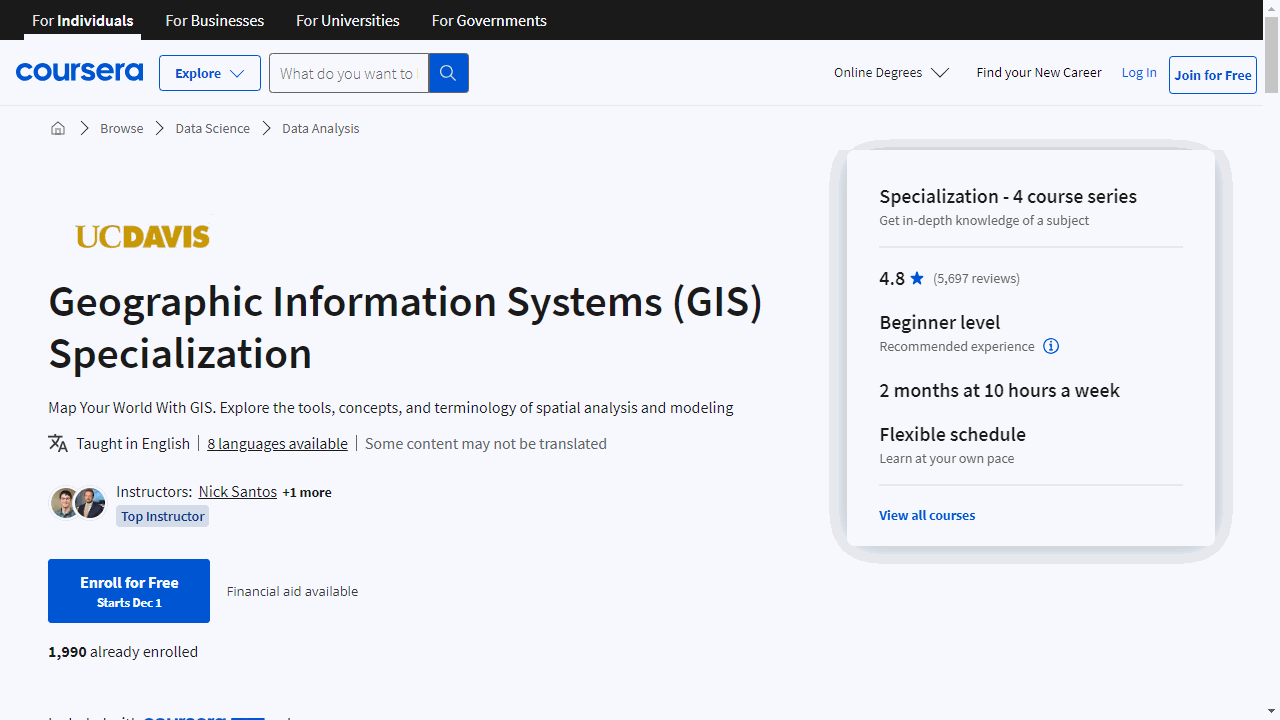The width and height of the screenshot is (1280, 720).
Task: Open instructor Nick Santos profile
Action: click(x=238, y=491)
